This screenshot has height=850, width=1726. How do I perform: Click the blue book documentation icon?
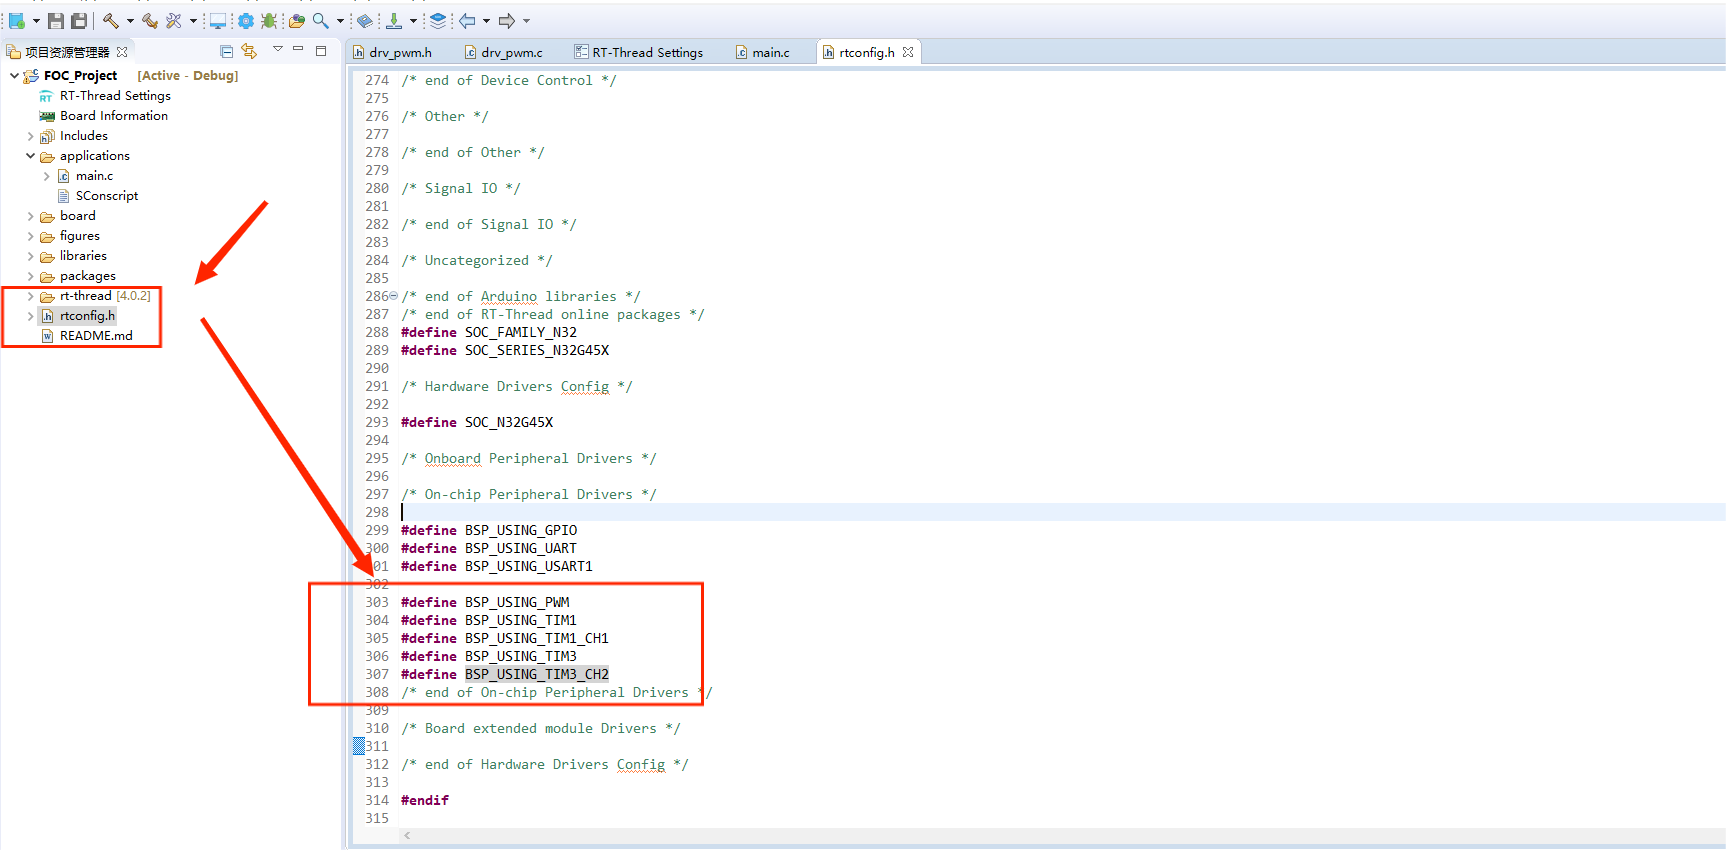click(365, 20)
